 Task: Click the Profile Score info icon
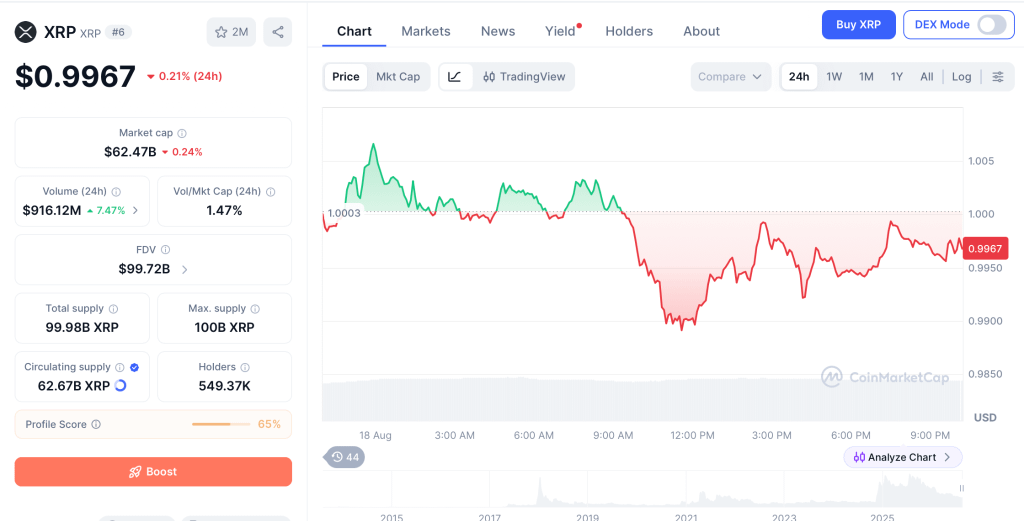point(96,424)
